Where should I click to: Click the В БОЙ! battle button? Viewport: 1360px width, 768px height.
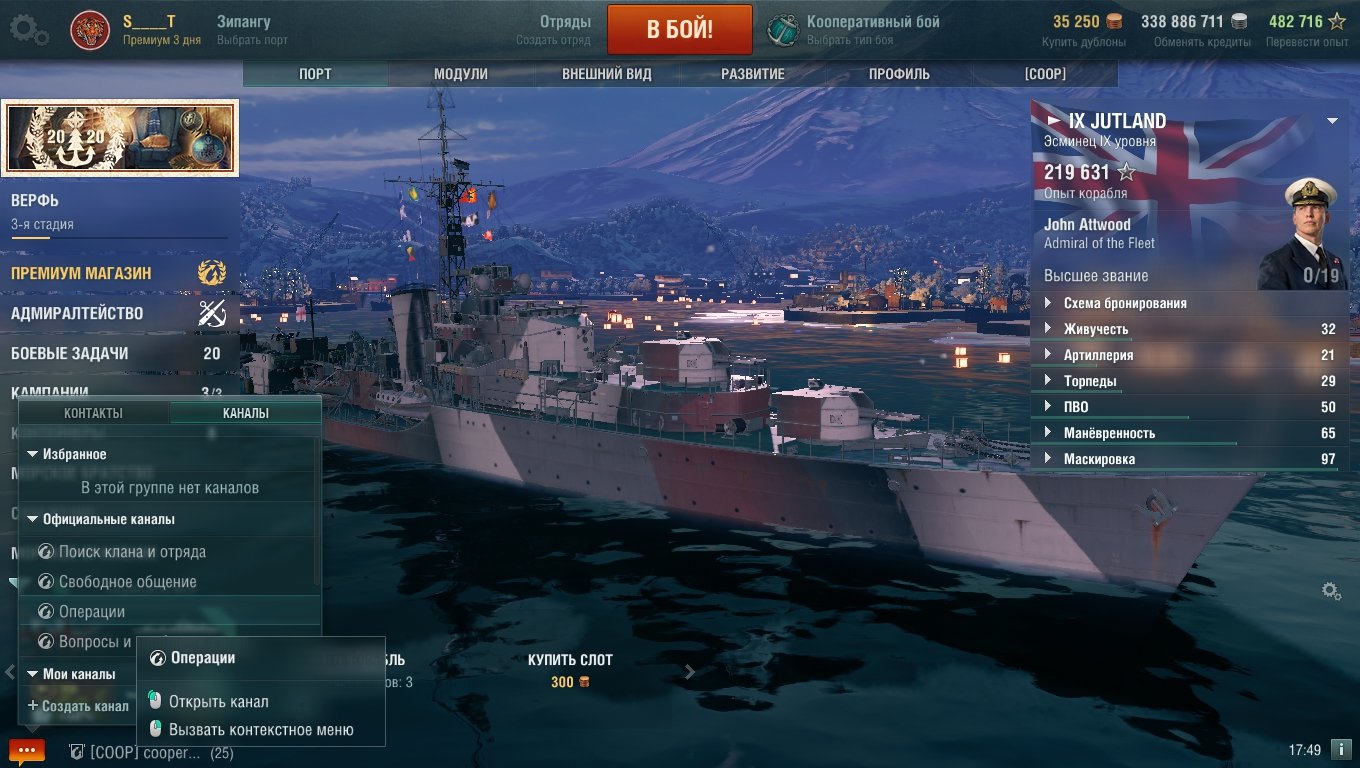click(680, 29)
